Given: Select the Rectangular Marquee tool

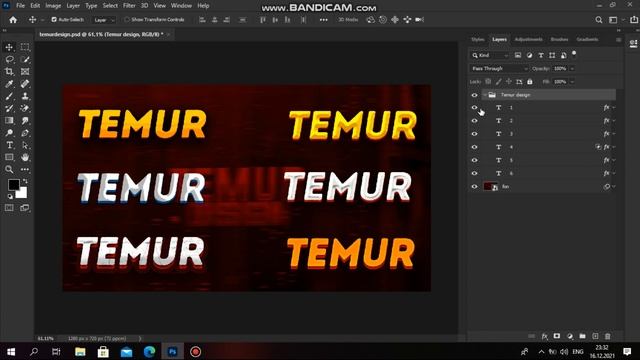Looking at the screenshot, I should (x=25, y=47).
